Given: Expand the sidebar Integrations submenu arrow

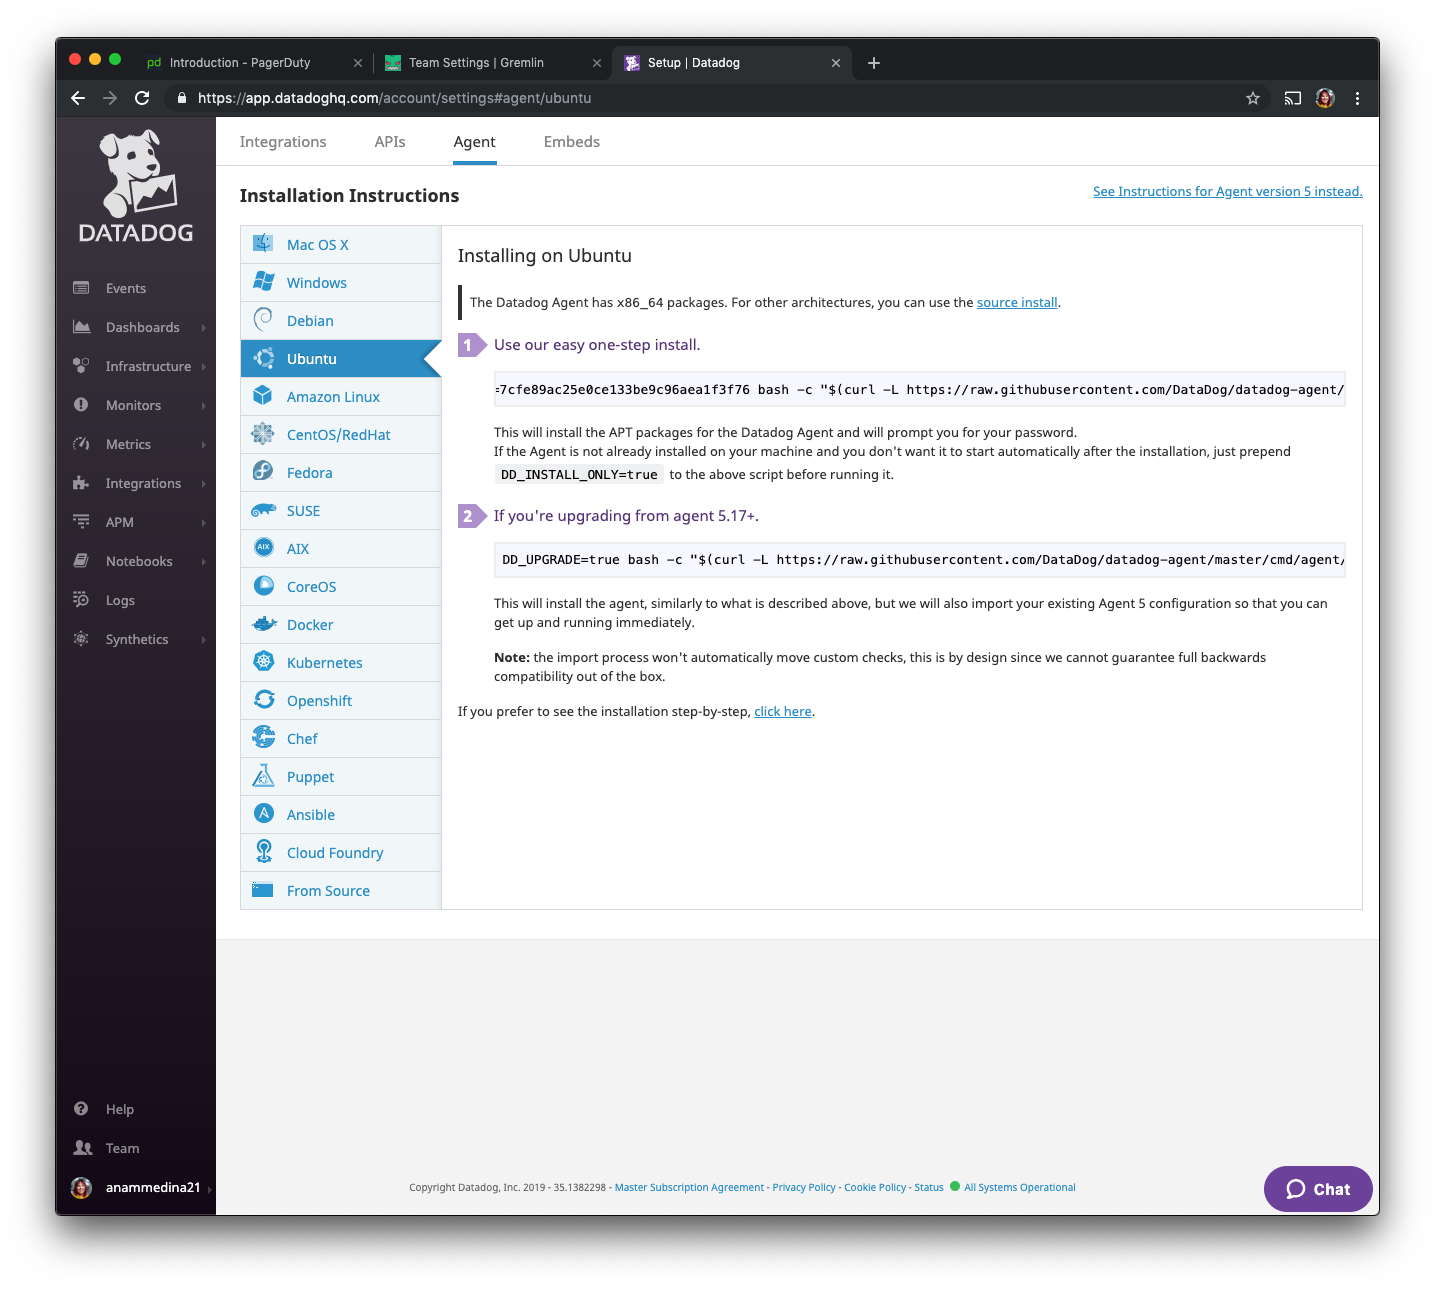Looking at the screenshot, I should (x=203, y=484).
